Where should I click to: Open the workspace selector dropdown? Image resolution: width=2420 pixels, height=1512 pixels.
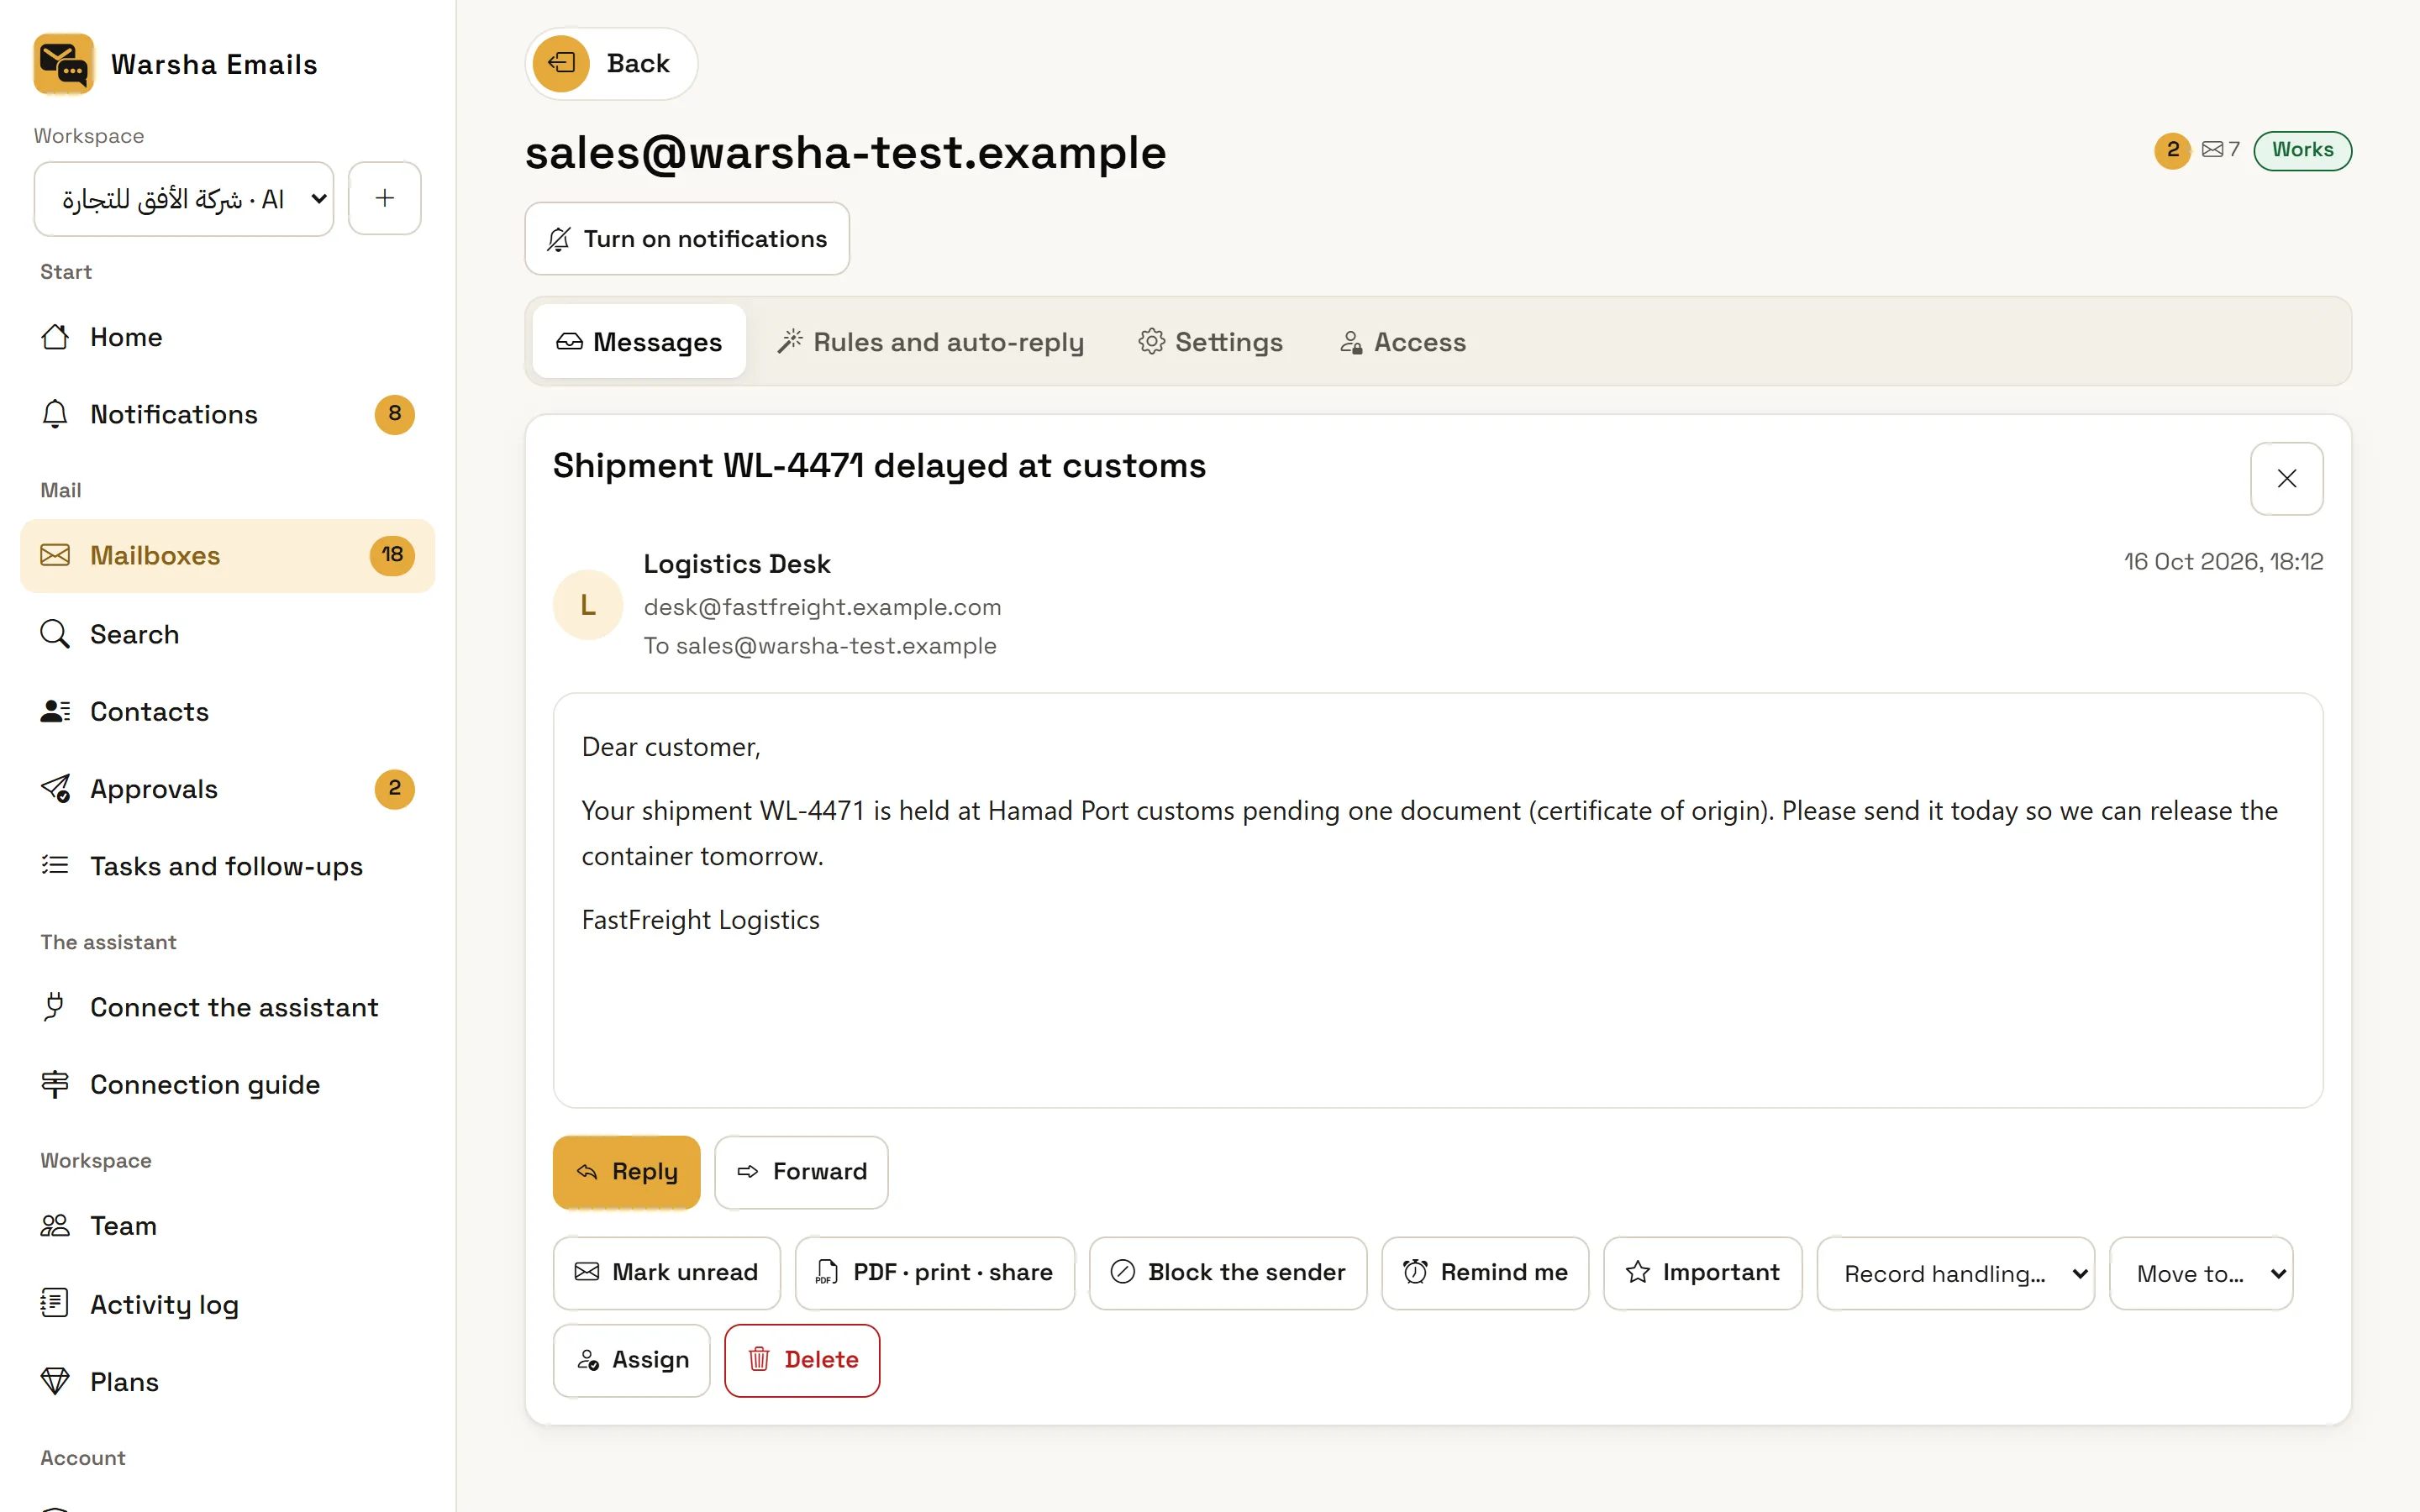(184, 199)
